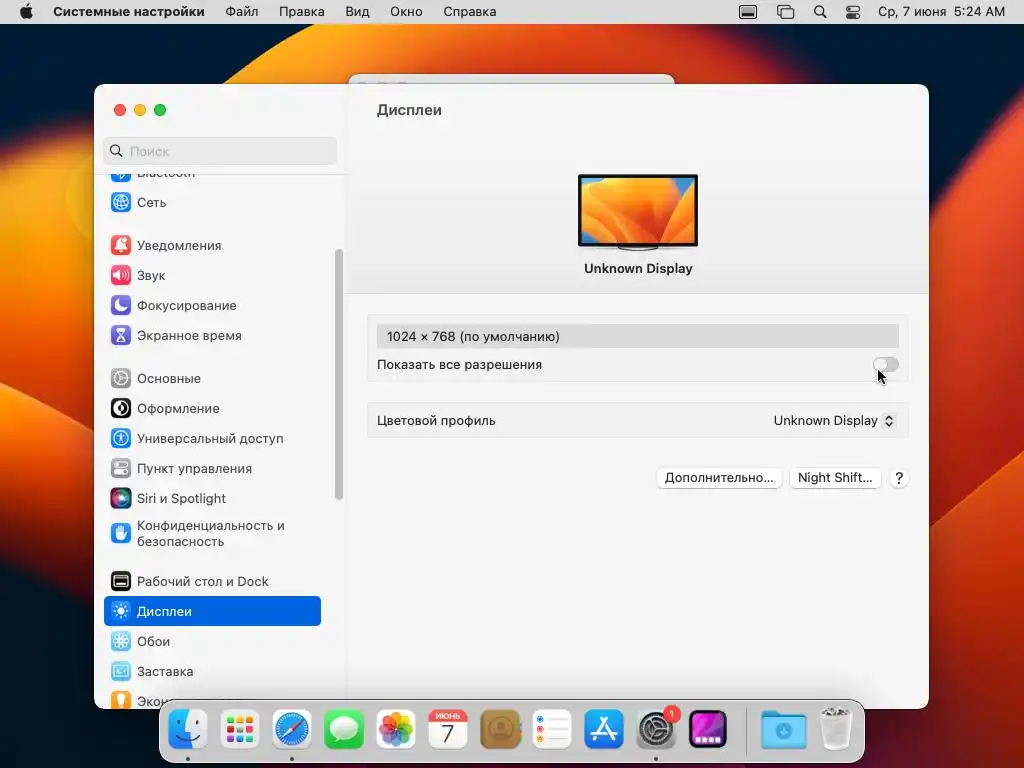The image size is (1024, 768).
Task: Open Downloads folder in the Dock
Action: [784, 729]
